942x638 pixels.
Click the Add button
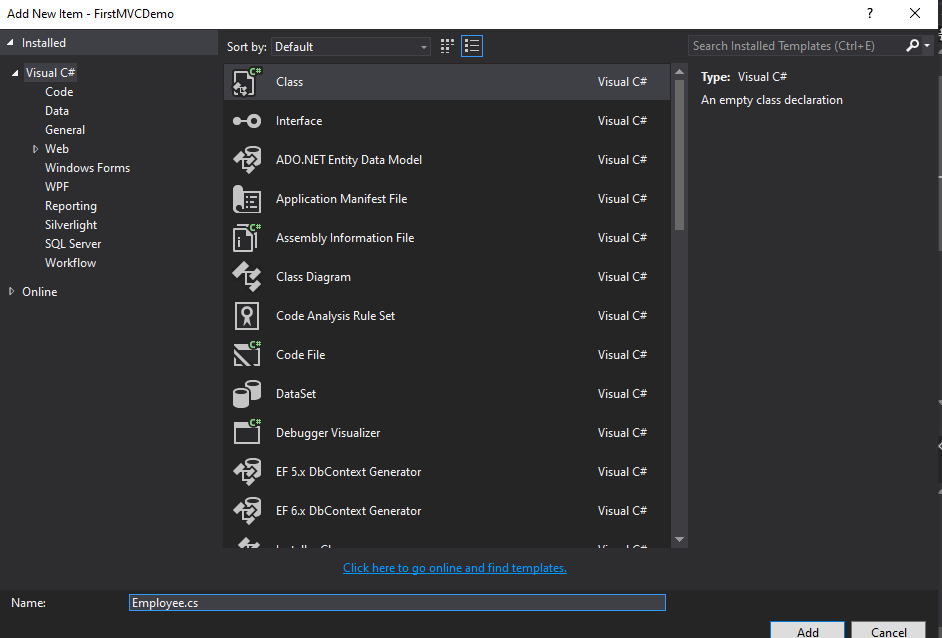coord(807,631)
